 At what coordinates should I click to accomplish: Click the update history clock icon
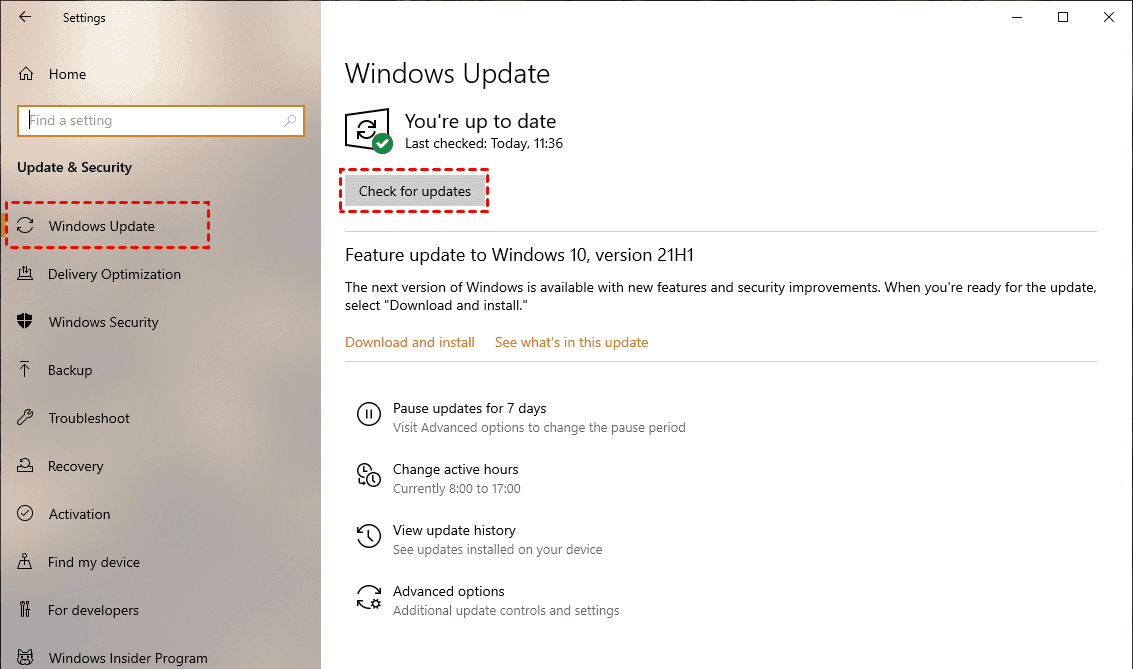click(368, 536)
